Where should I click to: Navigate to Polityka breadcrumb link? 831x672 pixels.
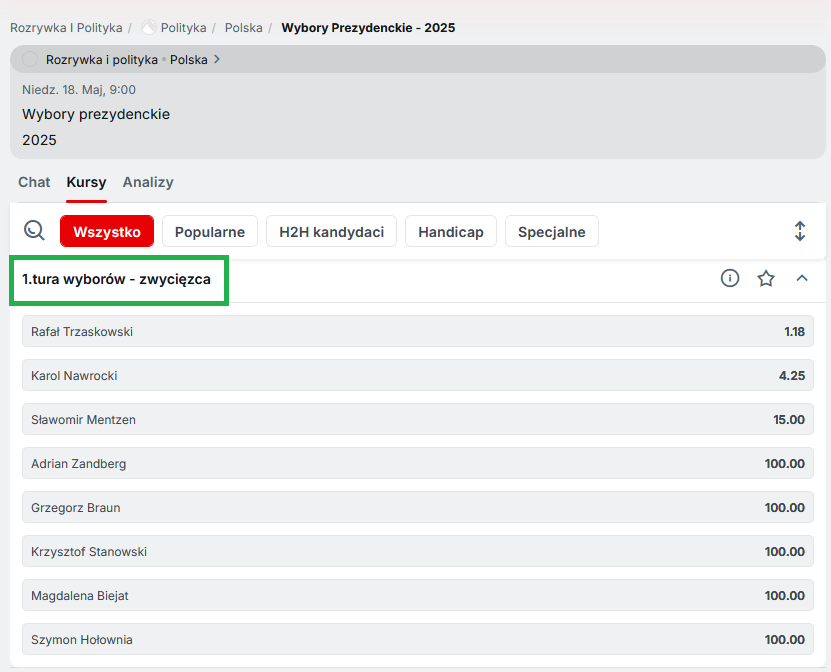click(x=183, y=28)
